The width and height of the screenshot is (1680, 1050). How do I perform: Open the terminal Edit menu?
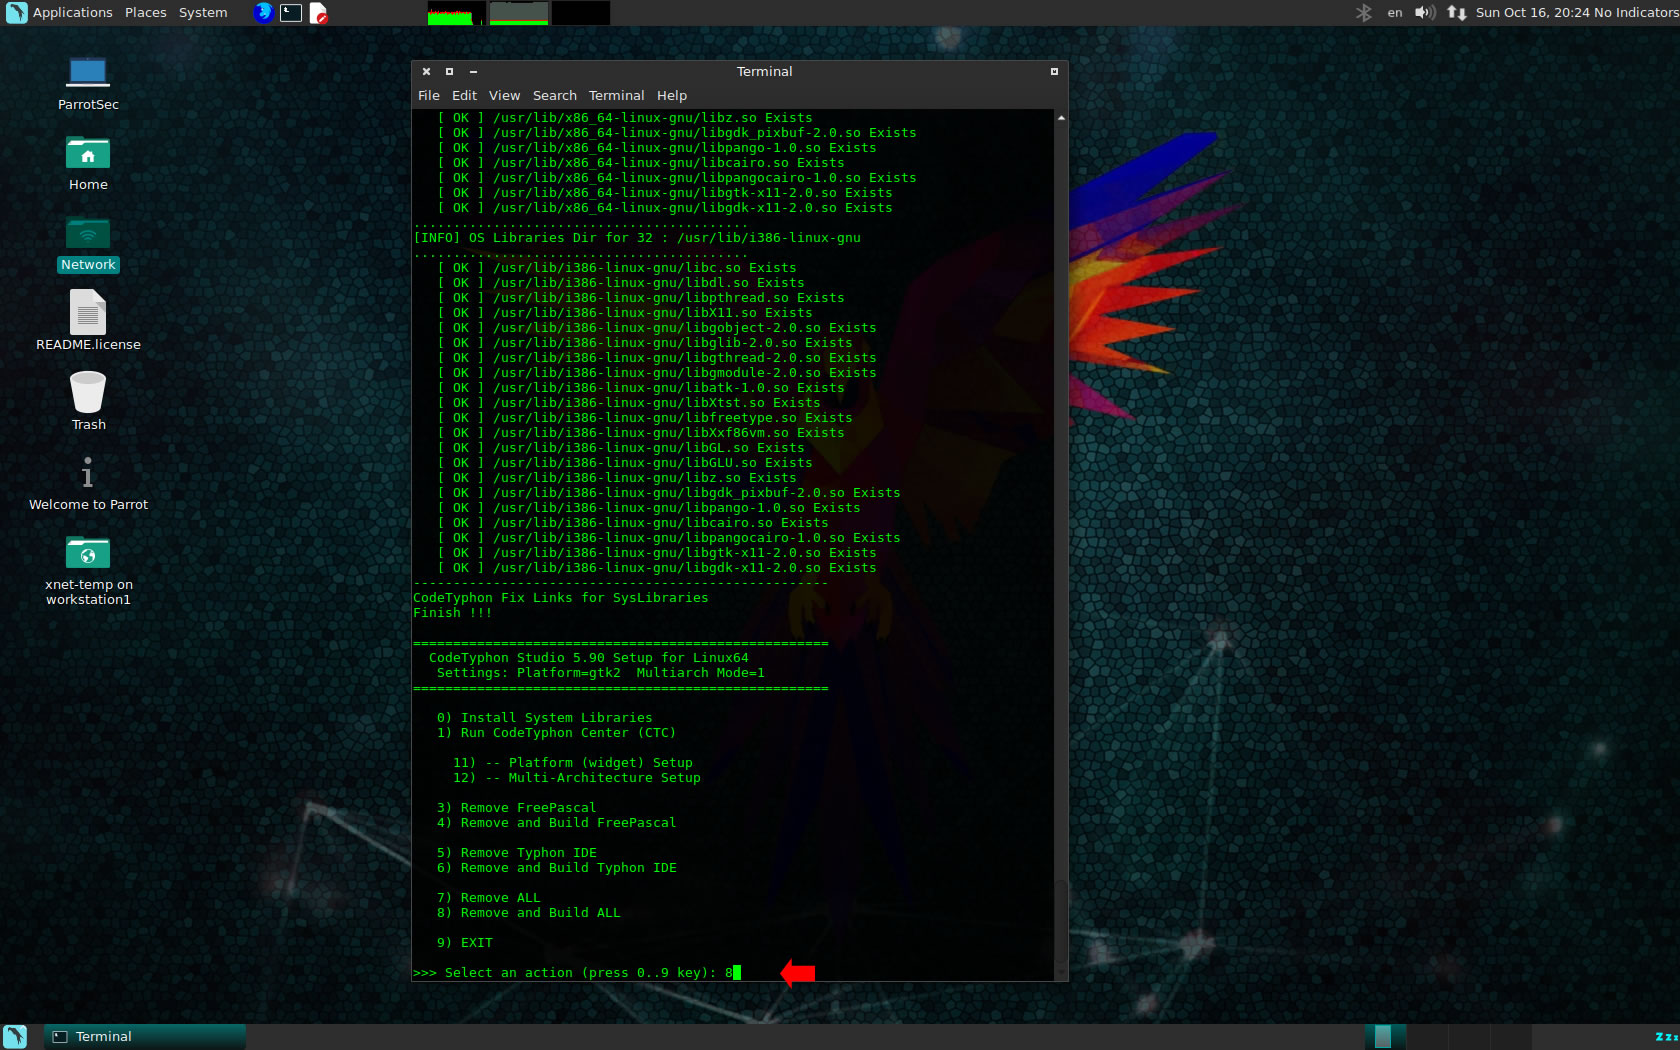click(464, 95)
